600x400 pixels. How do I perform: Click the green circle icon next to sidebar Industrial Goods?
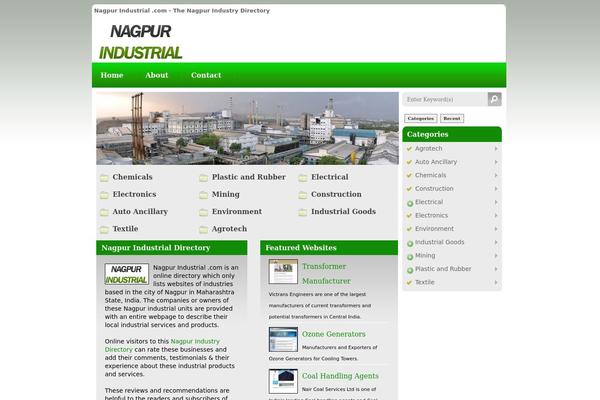click(x=410, y=243)
